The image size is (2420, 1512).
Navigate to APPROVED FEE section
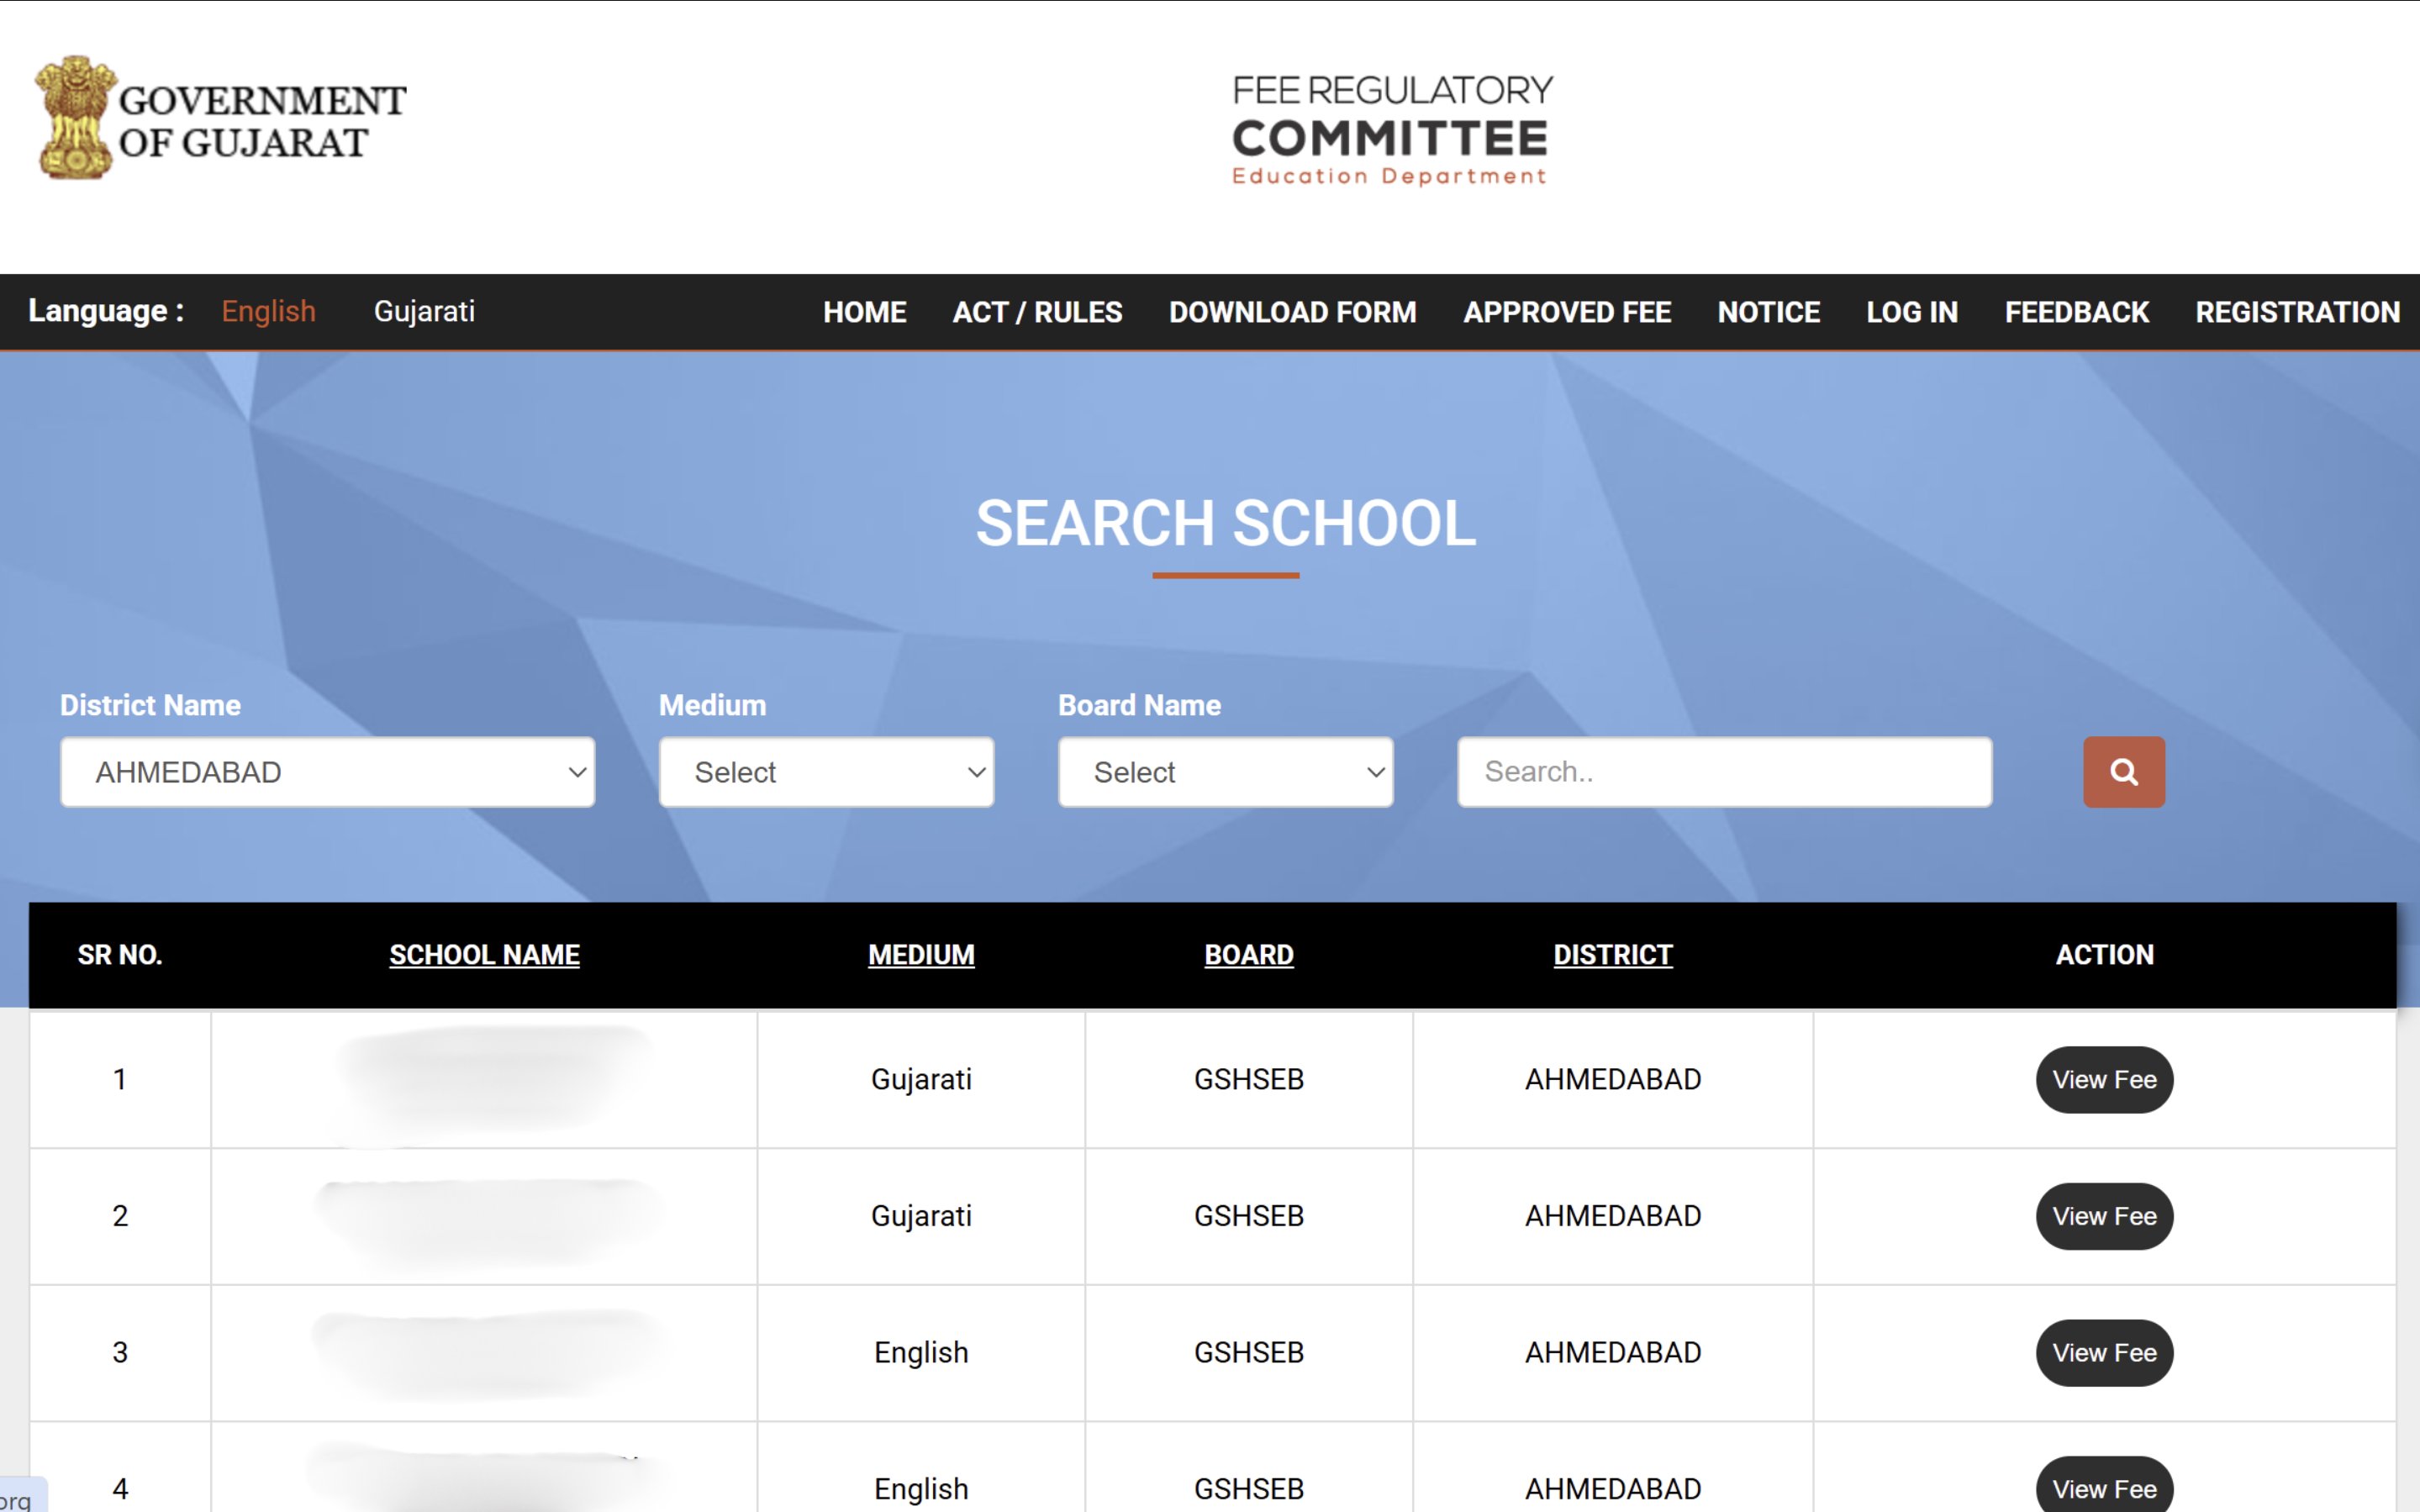(1566, 312)
